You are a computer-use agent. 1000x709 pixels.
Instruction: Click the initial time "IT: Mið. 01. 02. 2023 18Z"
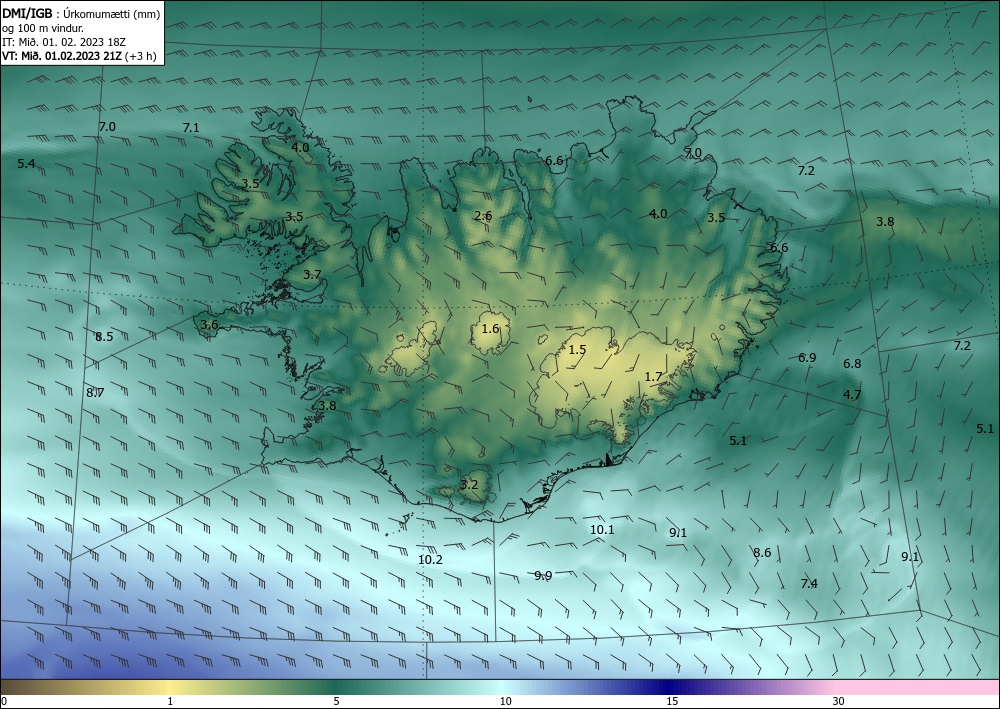click(x=64, y=41)
